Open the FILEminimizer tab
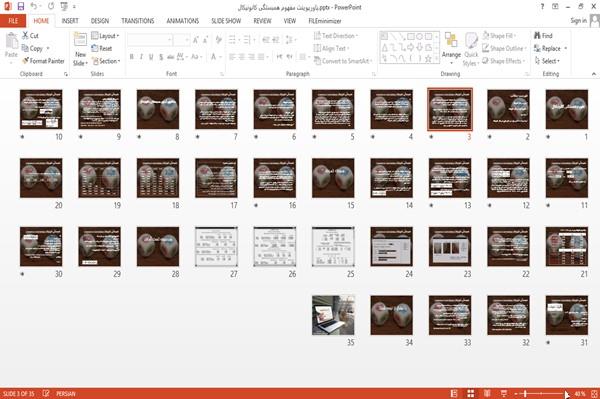The image size is (600, 399). coord(325,21)
